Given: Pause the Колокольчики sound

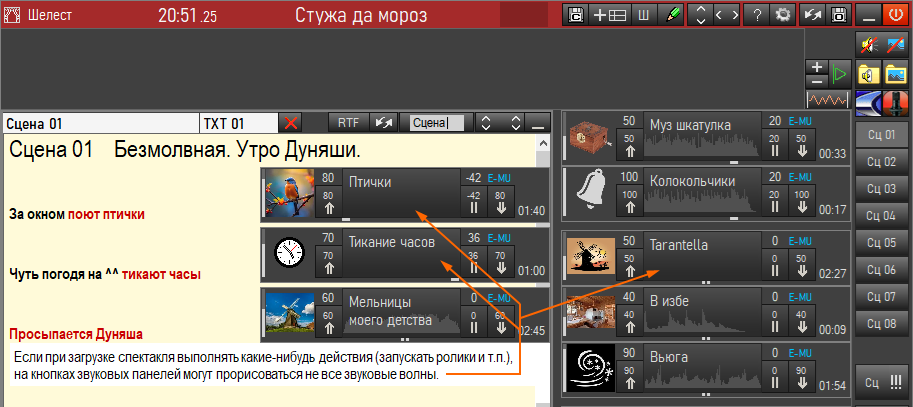Looking at the screenshot, I should point(775,201).
